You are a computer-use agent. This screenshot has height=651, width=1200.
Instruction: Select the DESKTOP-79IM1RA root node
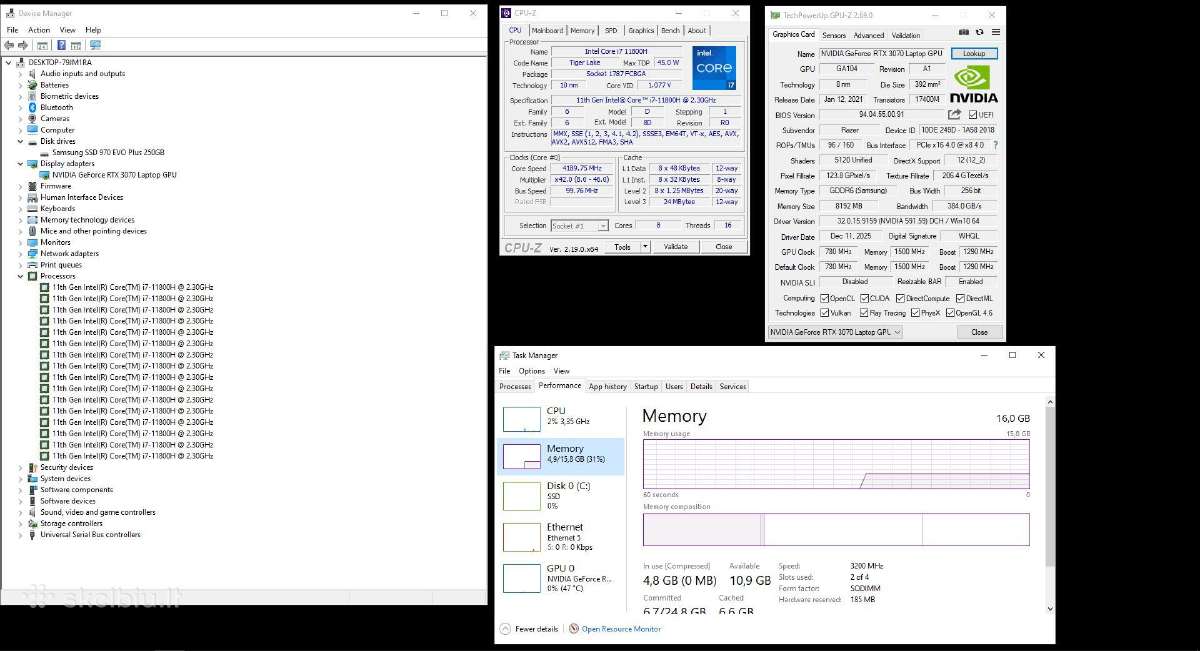59,62
